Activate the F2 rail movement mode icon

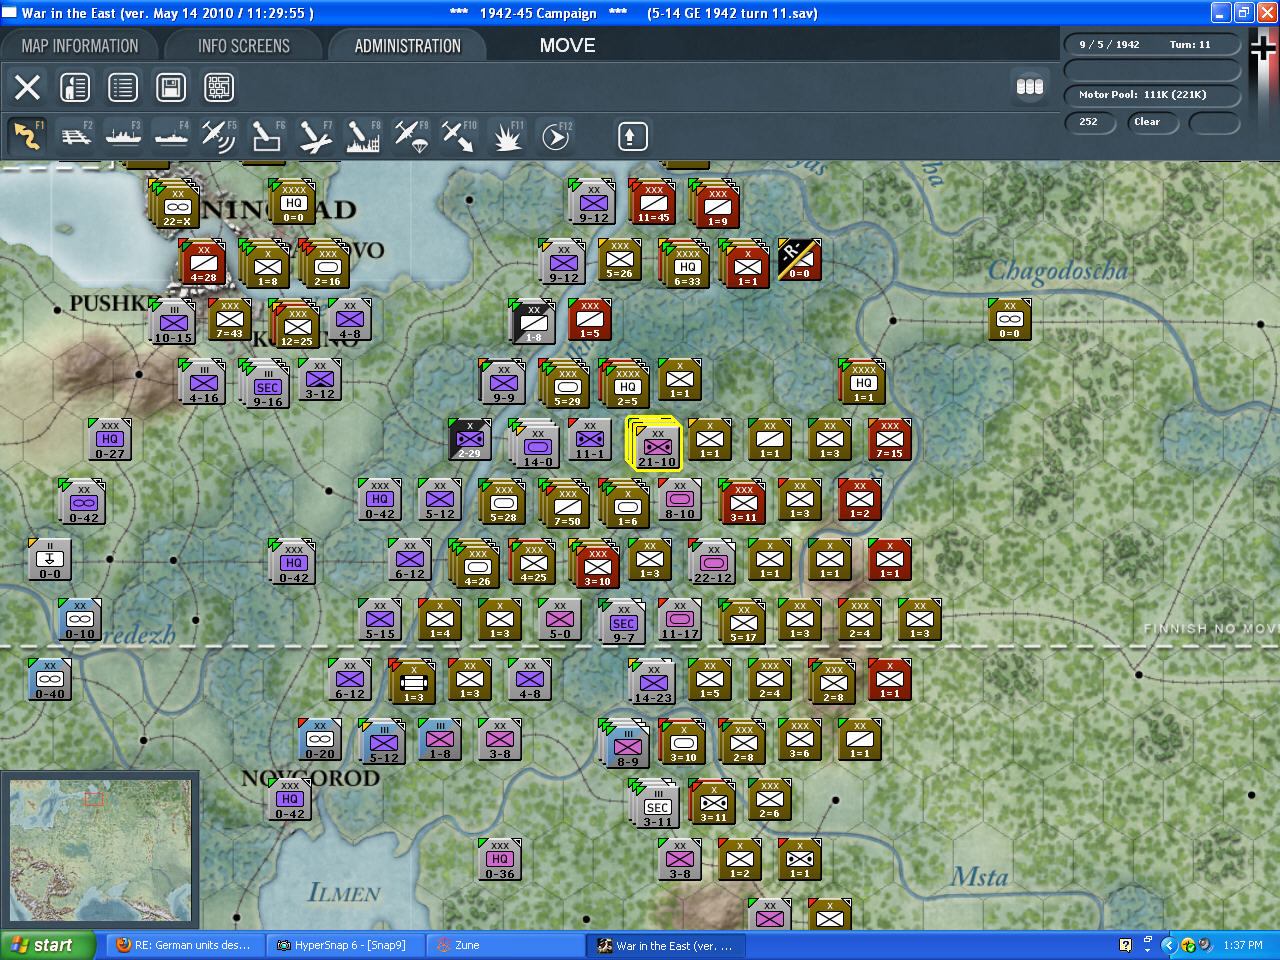coord(76,136)
